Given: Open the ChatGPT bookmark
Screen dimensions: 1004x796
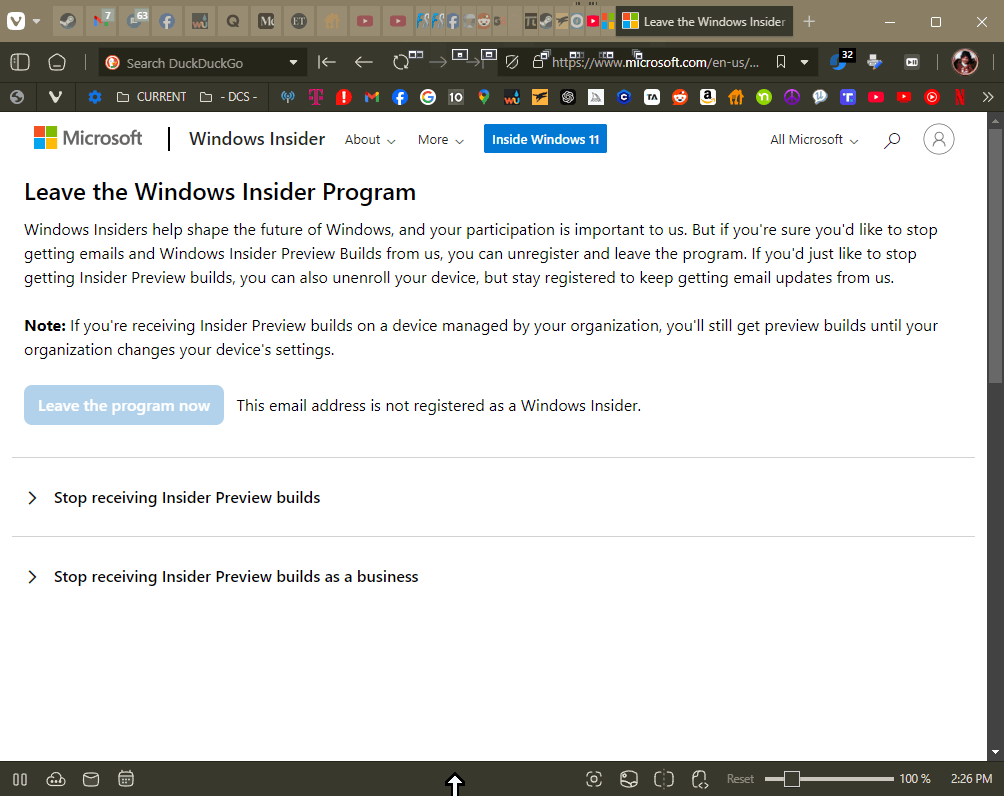Looking at the screenshot, I should [x=568, y=97].
